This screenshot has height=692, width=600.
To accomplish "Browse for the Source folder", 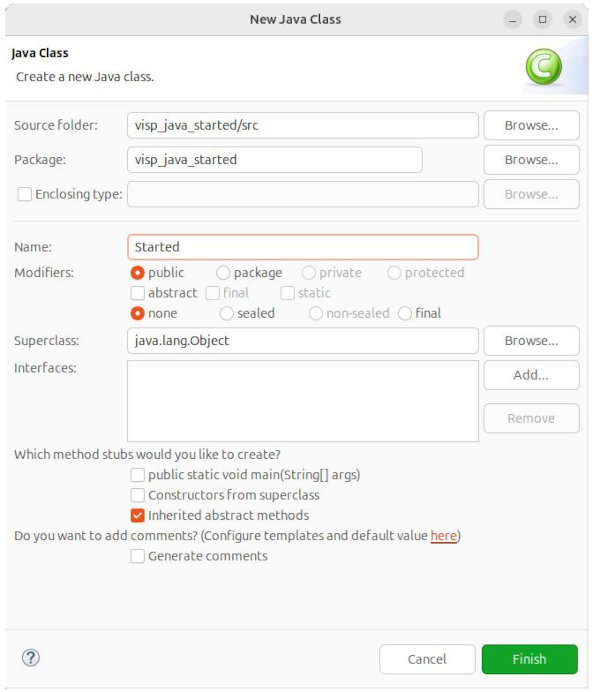I will (x=531, y=126).
